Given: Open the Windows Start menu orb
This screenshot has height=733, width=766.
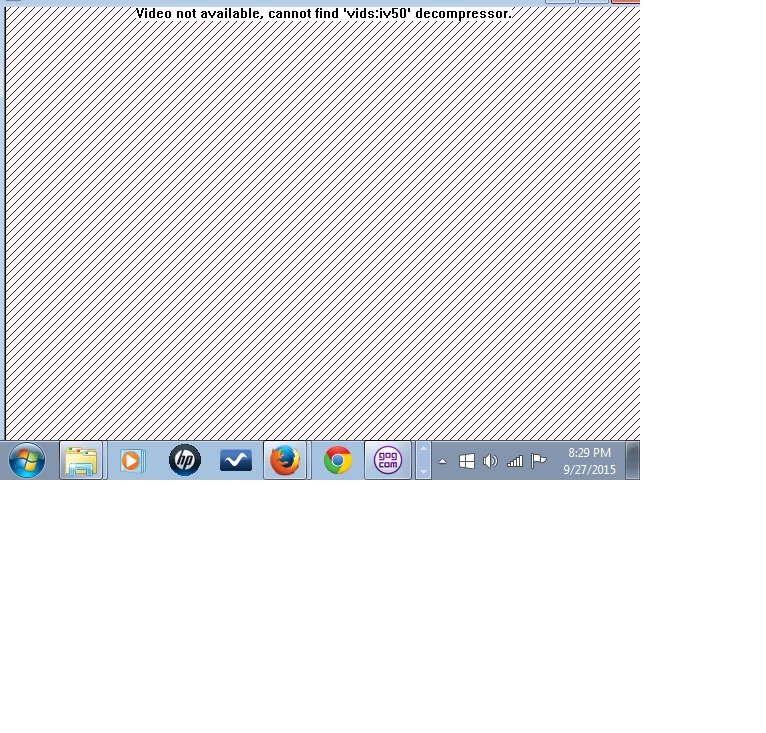Looking at the screenshot, I should click(x=27, y=460).
